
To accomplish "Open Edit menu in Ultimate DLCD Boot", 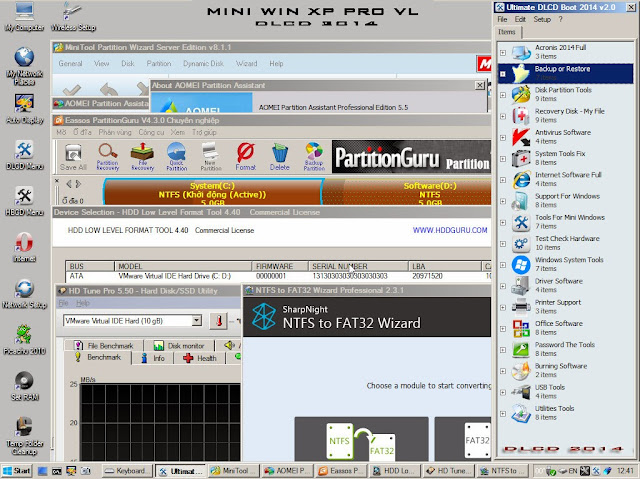I will [x=520, y=19].
